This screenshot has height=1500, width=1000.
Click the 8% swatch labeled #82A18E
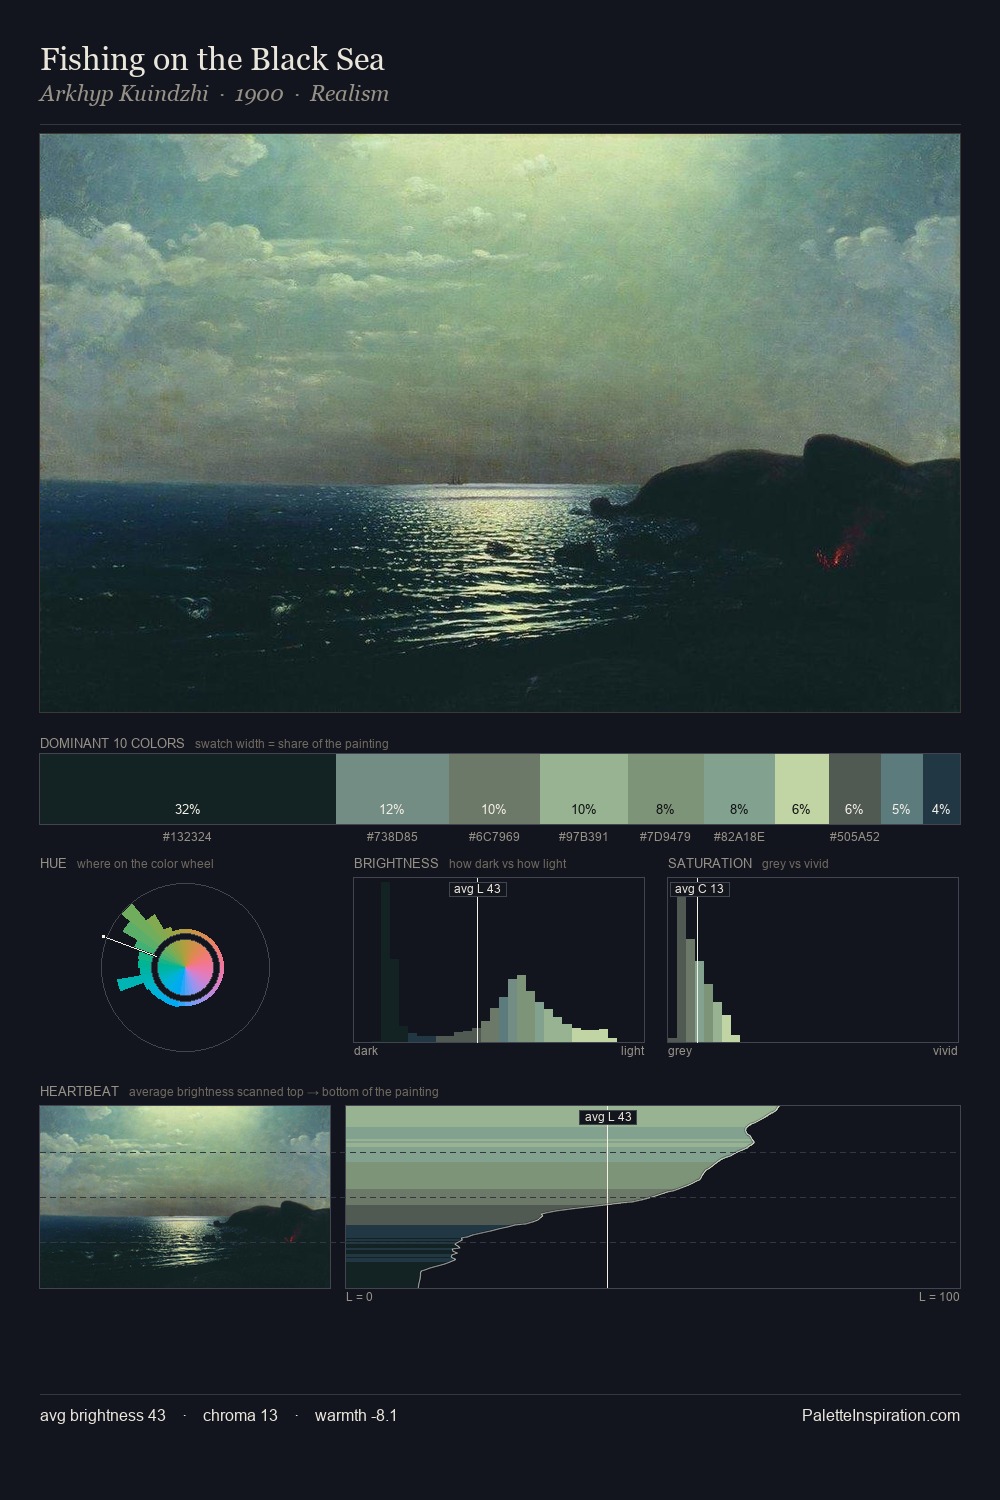click(739, 789)
